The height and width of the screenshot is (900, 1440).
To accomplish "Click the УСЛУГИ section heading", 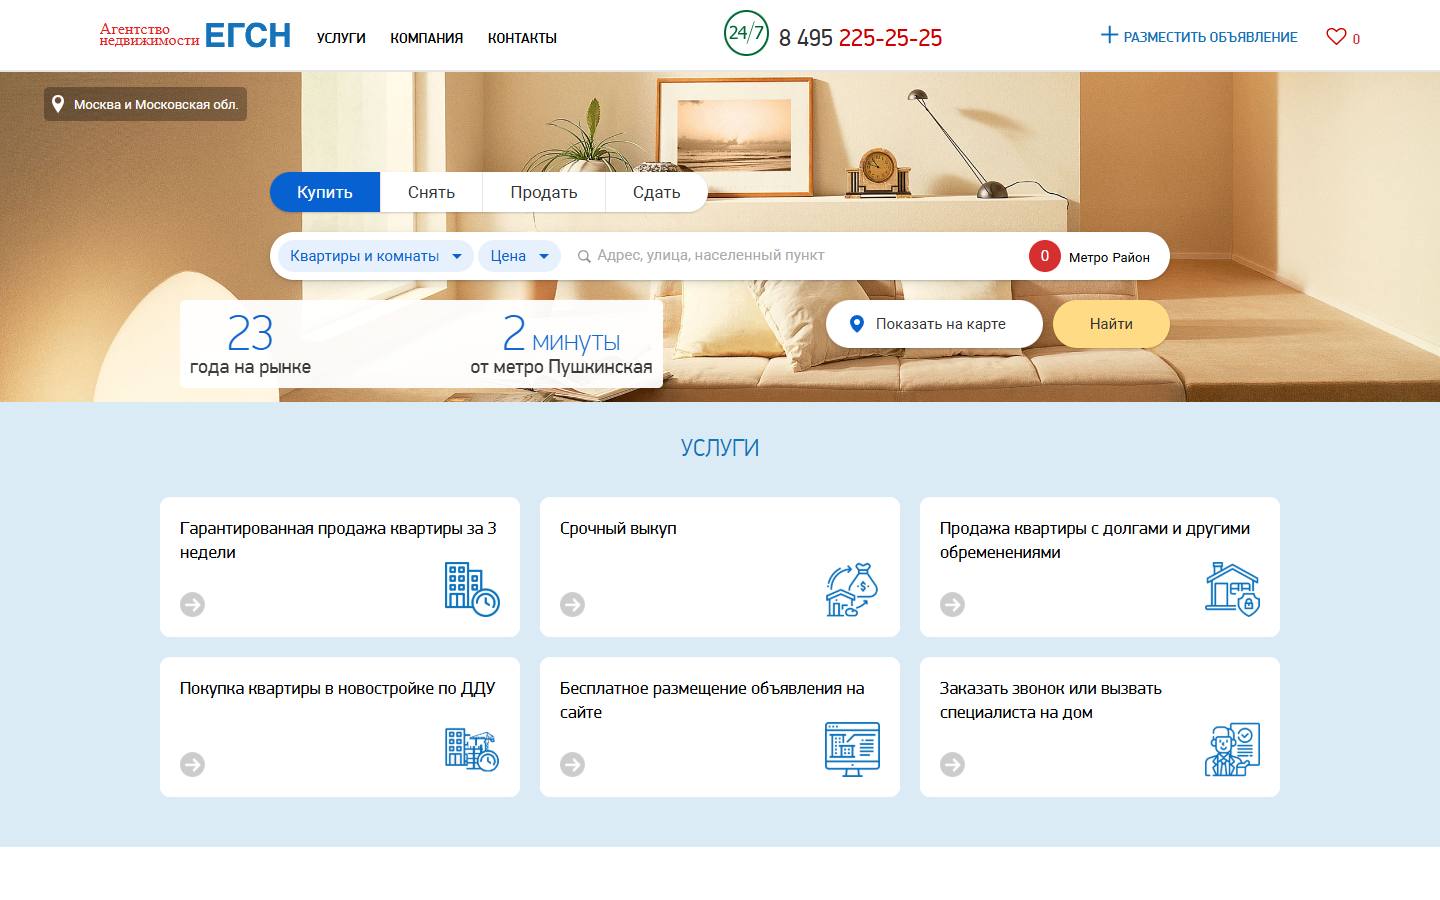I will click(720, 448).
